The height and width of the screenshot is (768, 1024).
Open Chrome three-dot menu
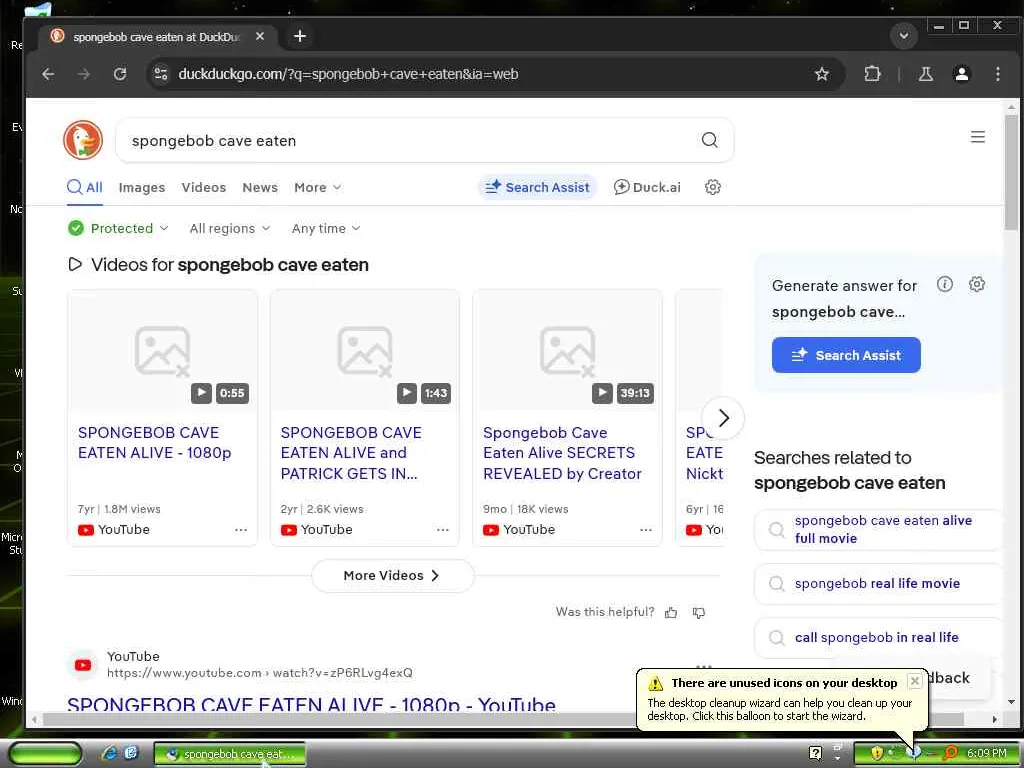tap(997, 74)
